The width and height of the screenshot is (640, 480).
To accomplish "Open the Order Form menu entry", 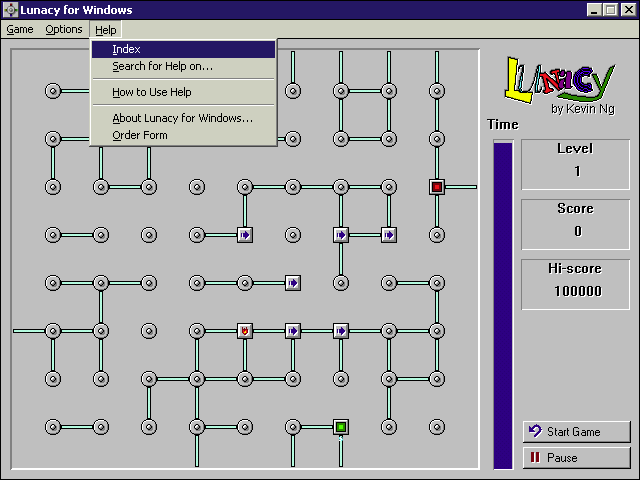I will point(140,135).
